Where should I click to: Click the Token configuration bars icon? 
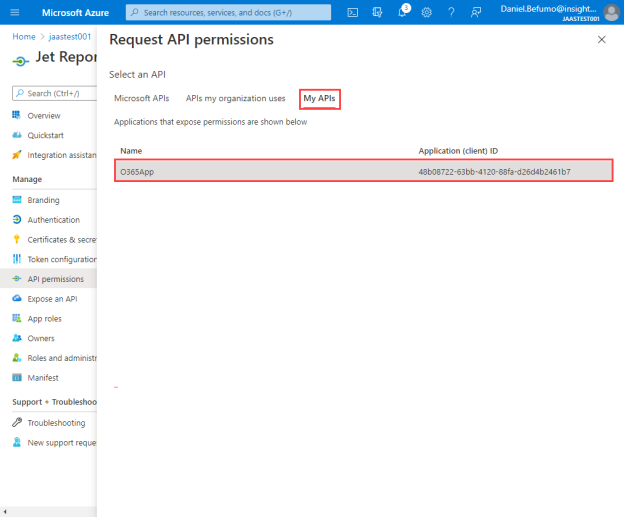[x=17, y=259]
